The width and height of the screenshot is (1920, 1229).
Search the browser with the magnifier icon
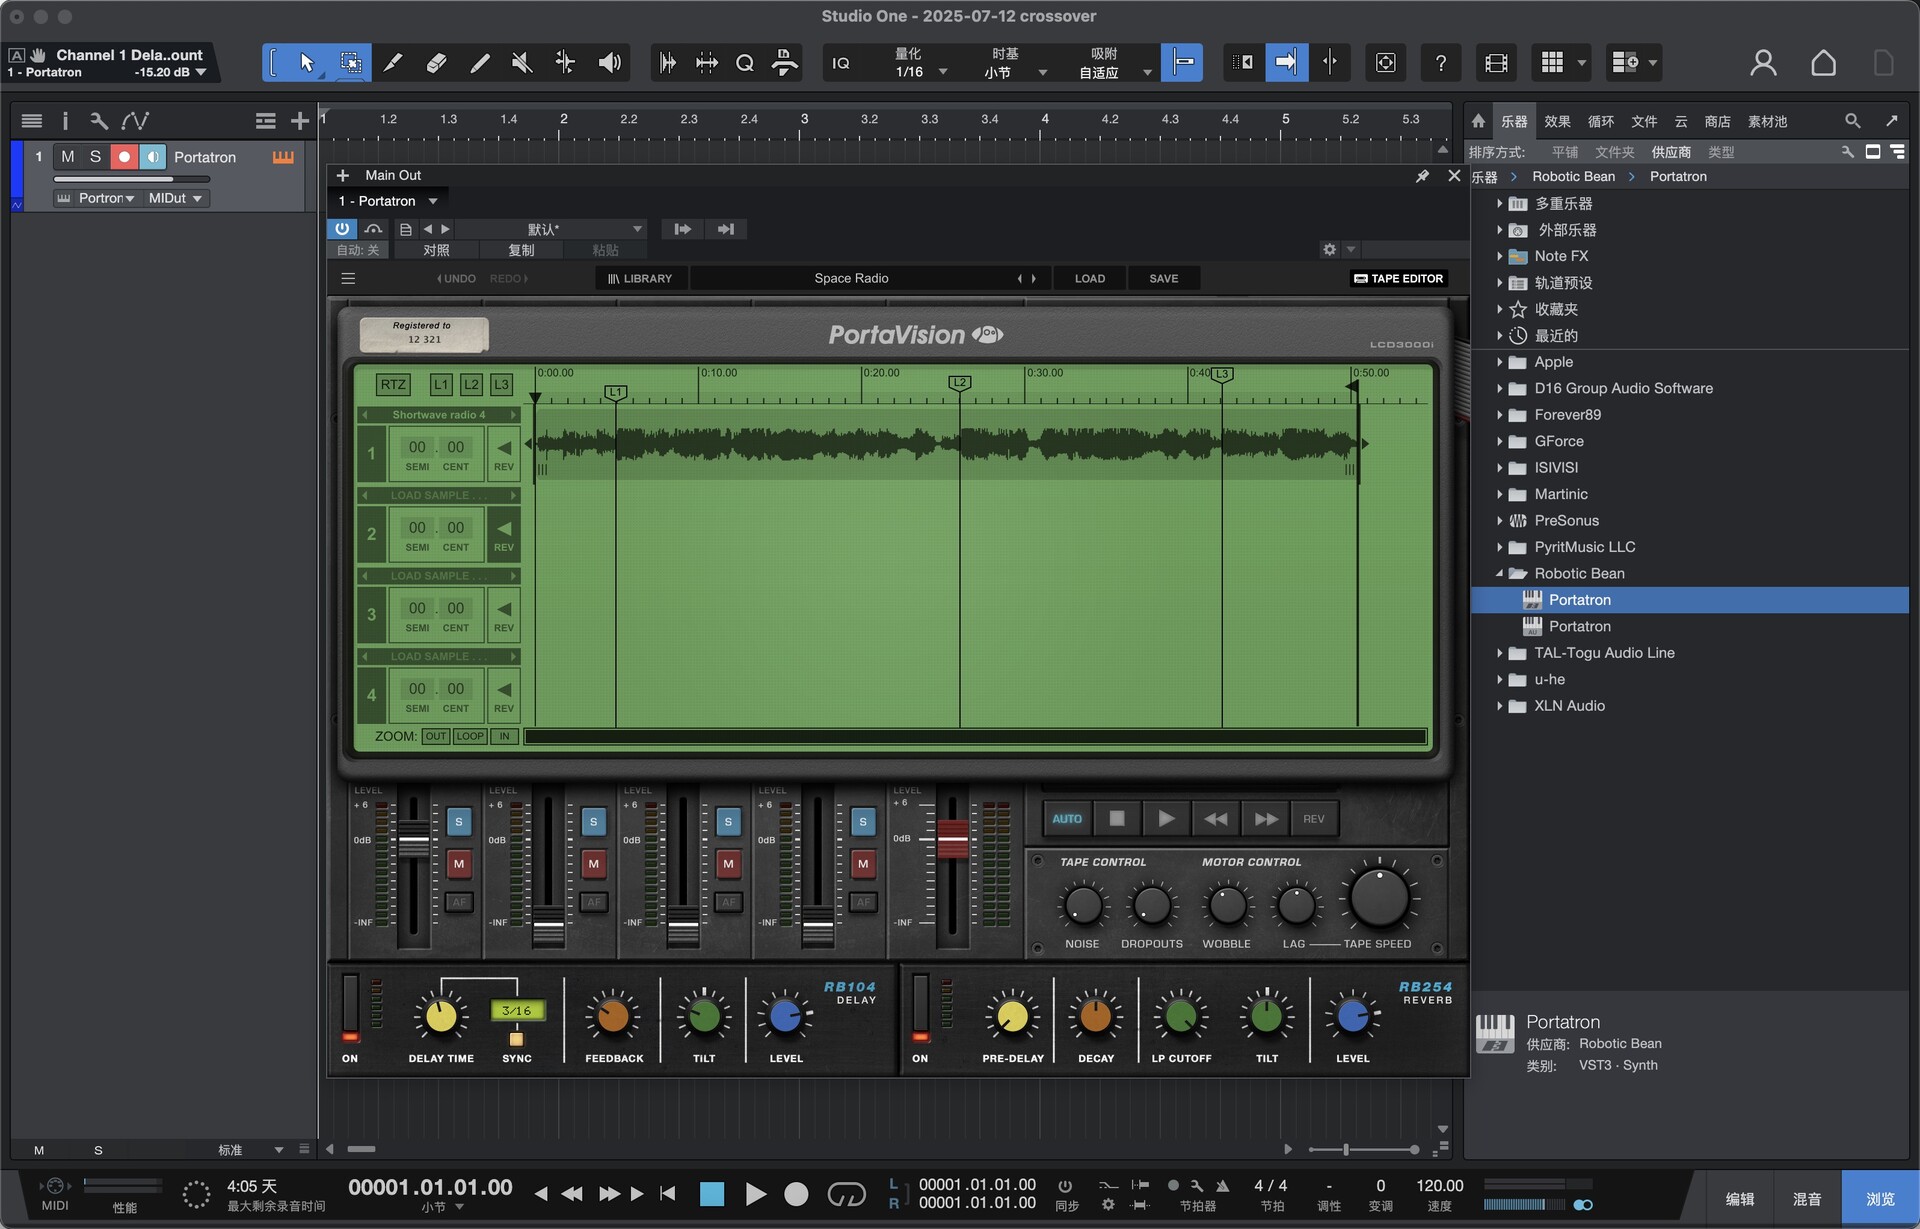1852,121
